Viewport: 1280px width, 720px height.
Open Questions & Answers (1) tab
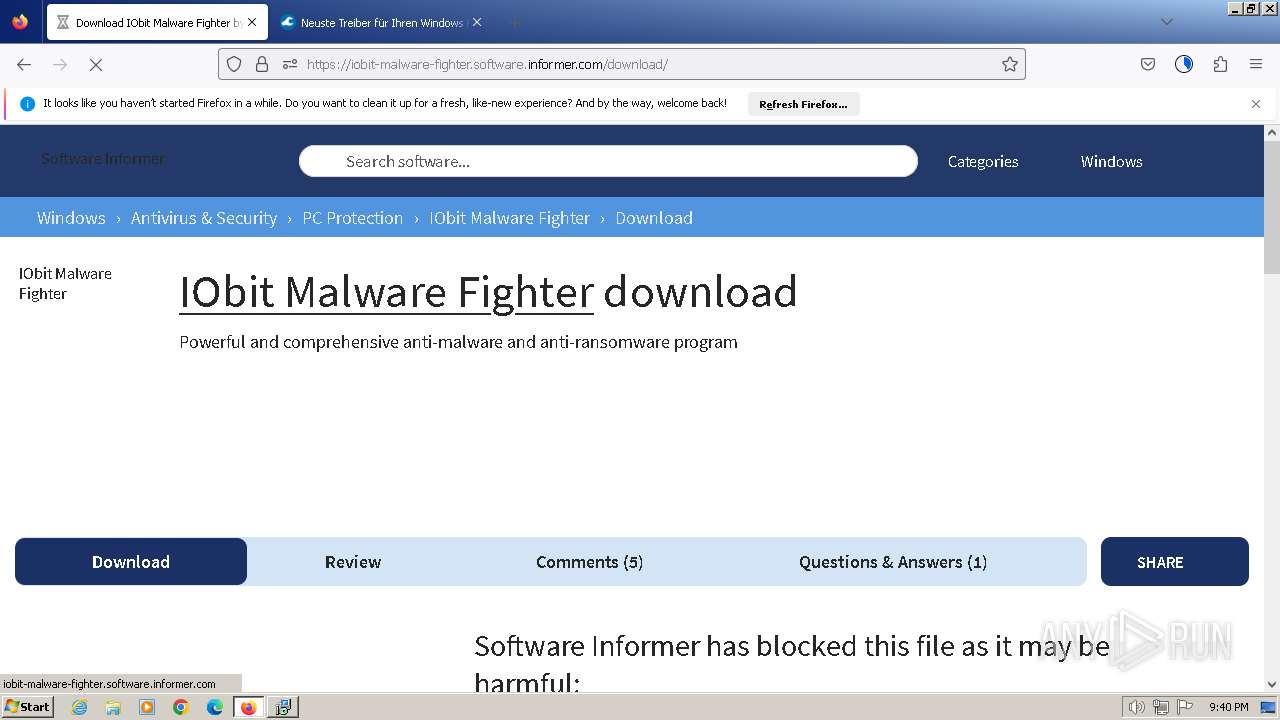click(893, 562)
